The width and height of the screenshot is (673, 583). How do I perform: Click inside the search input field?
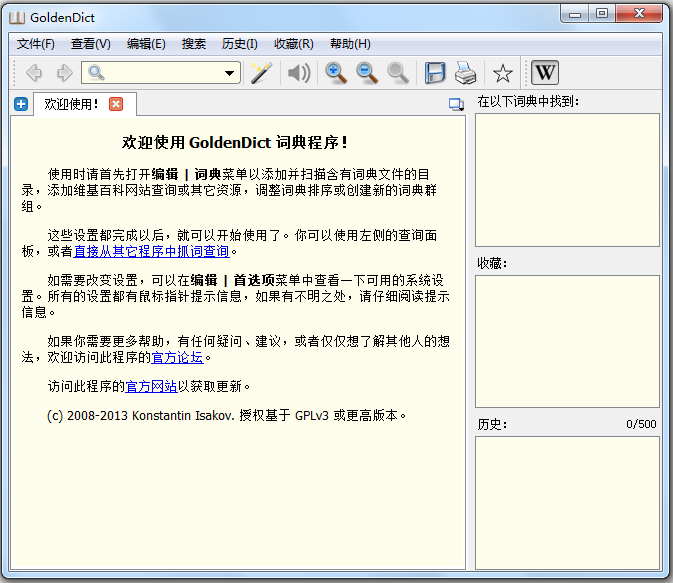161,73
